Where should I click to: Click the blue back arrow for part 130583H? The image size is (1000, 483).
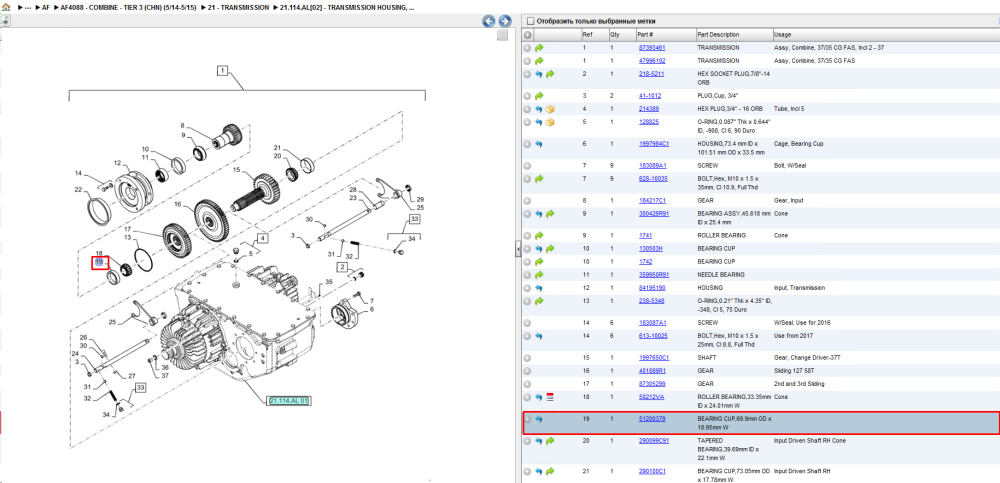coord(539,248)
